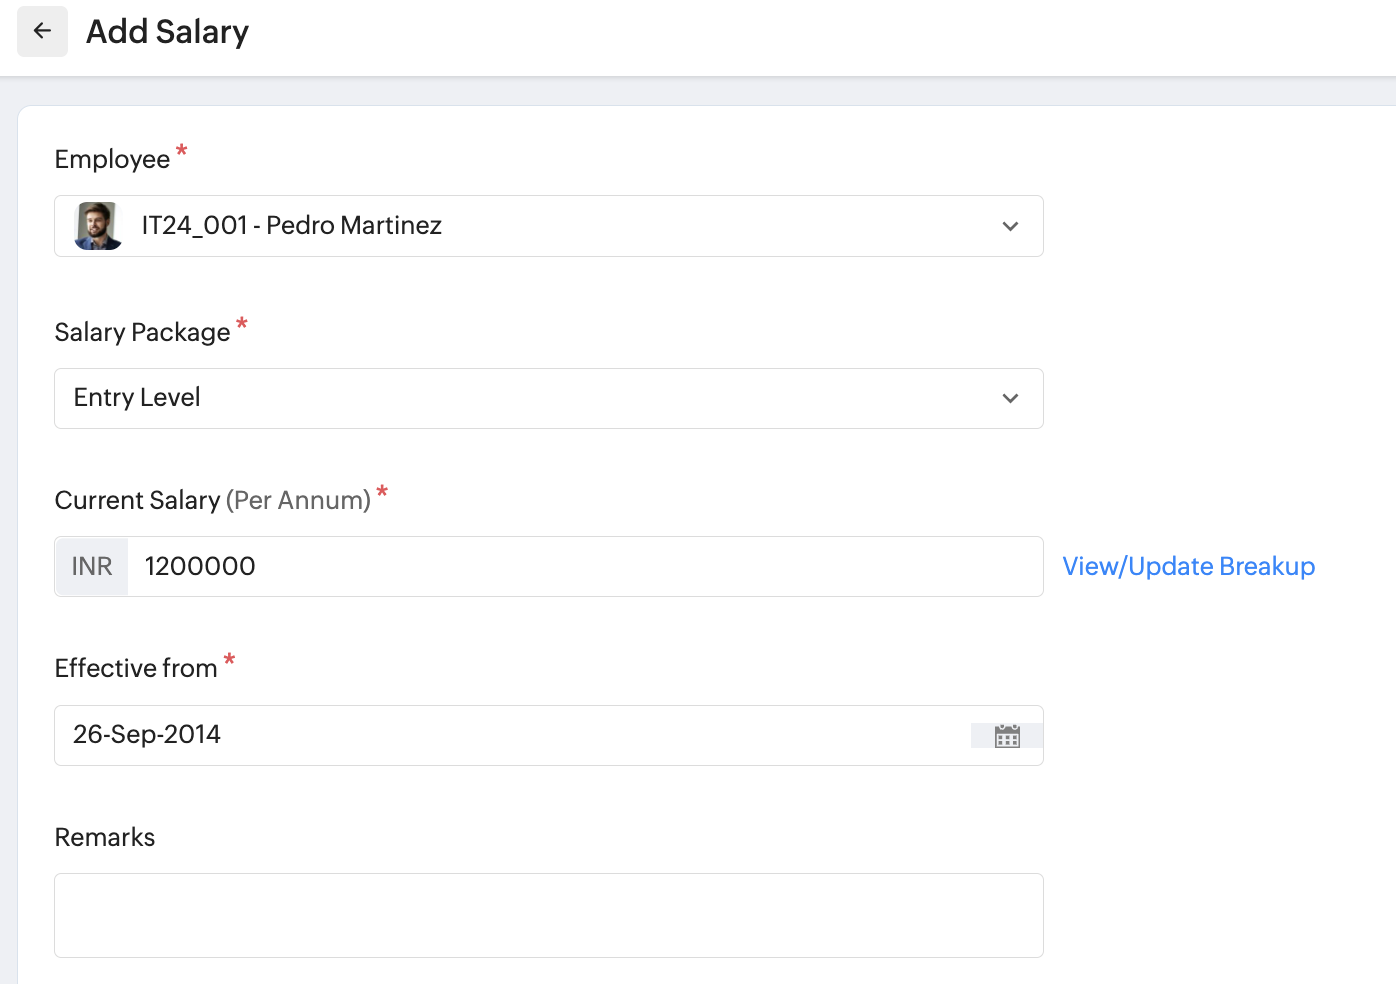
Task: Go back using the left arrow button
Action: (x=42, y=31)
